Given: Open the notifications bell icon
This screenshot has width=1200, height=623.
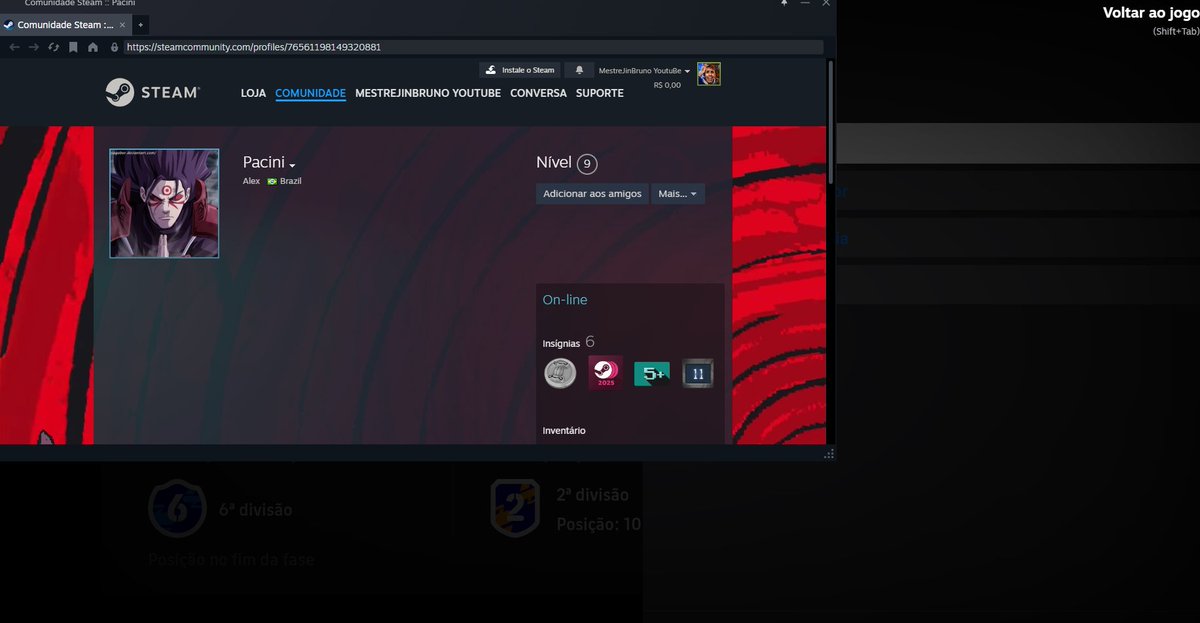Looking at the screenshot, I should [x=580, y=70].
